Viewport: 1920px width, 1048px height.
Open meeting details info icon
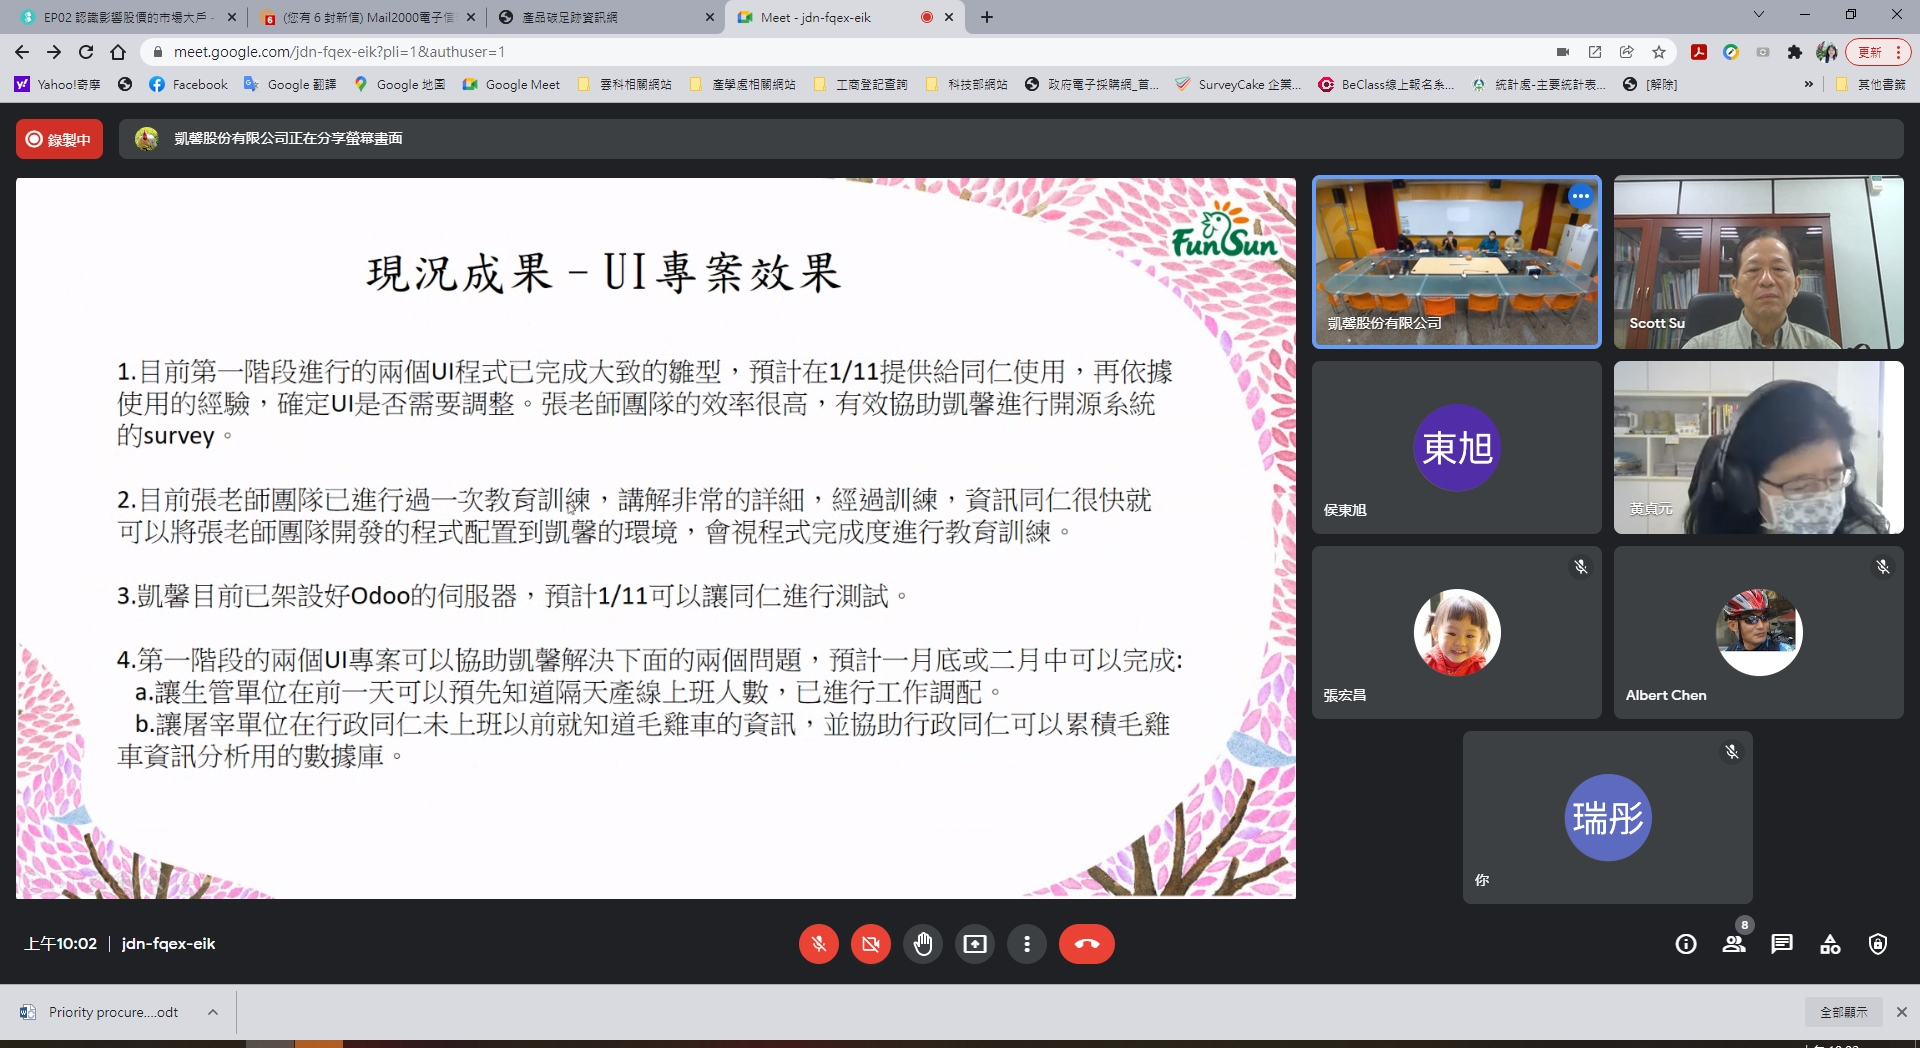click(1686, 944)
